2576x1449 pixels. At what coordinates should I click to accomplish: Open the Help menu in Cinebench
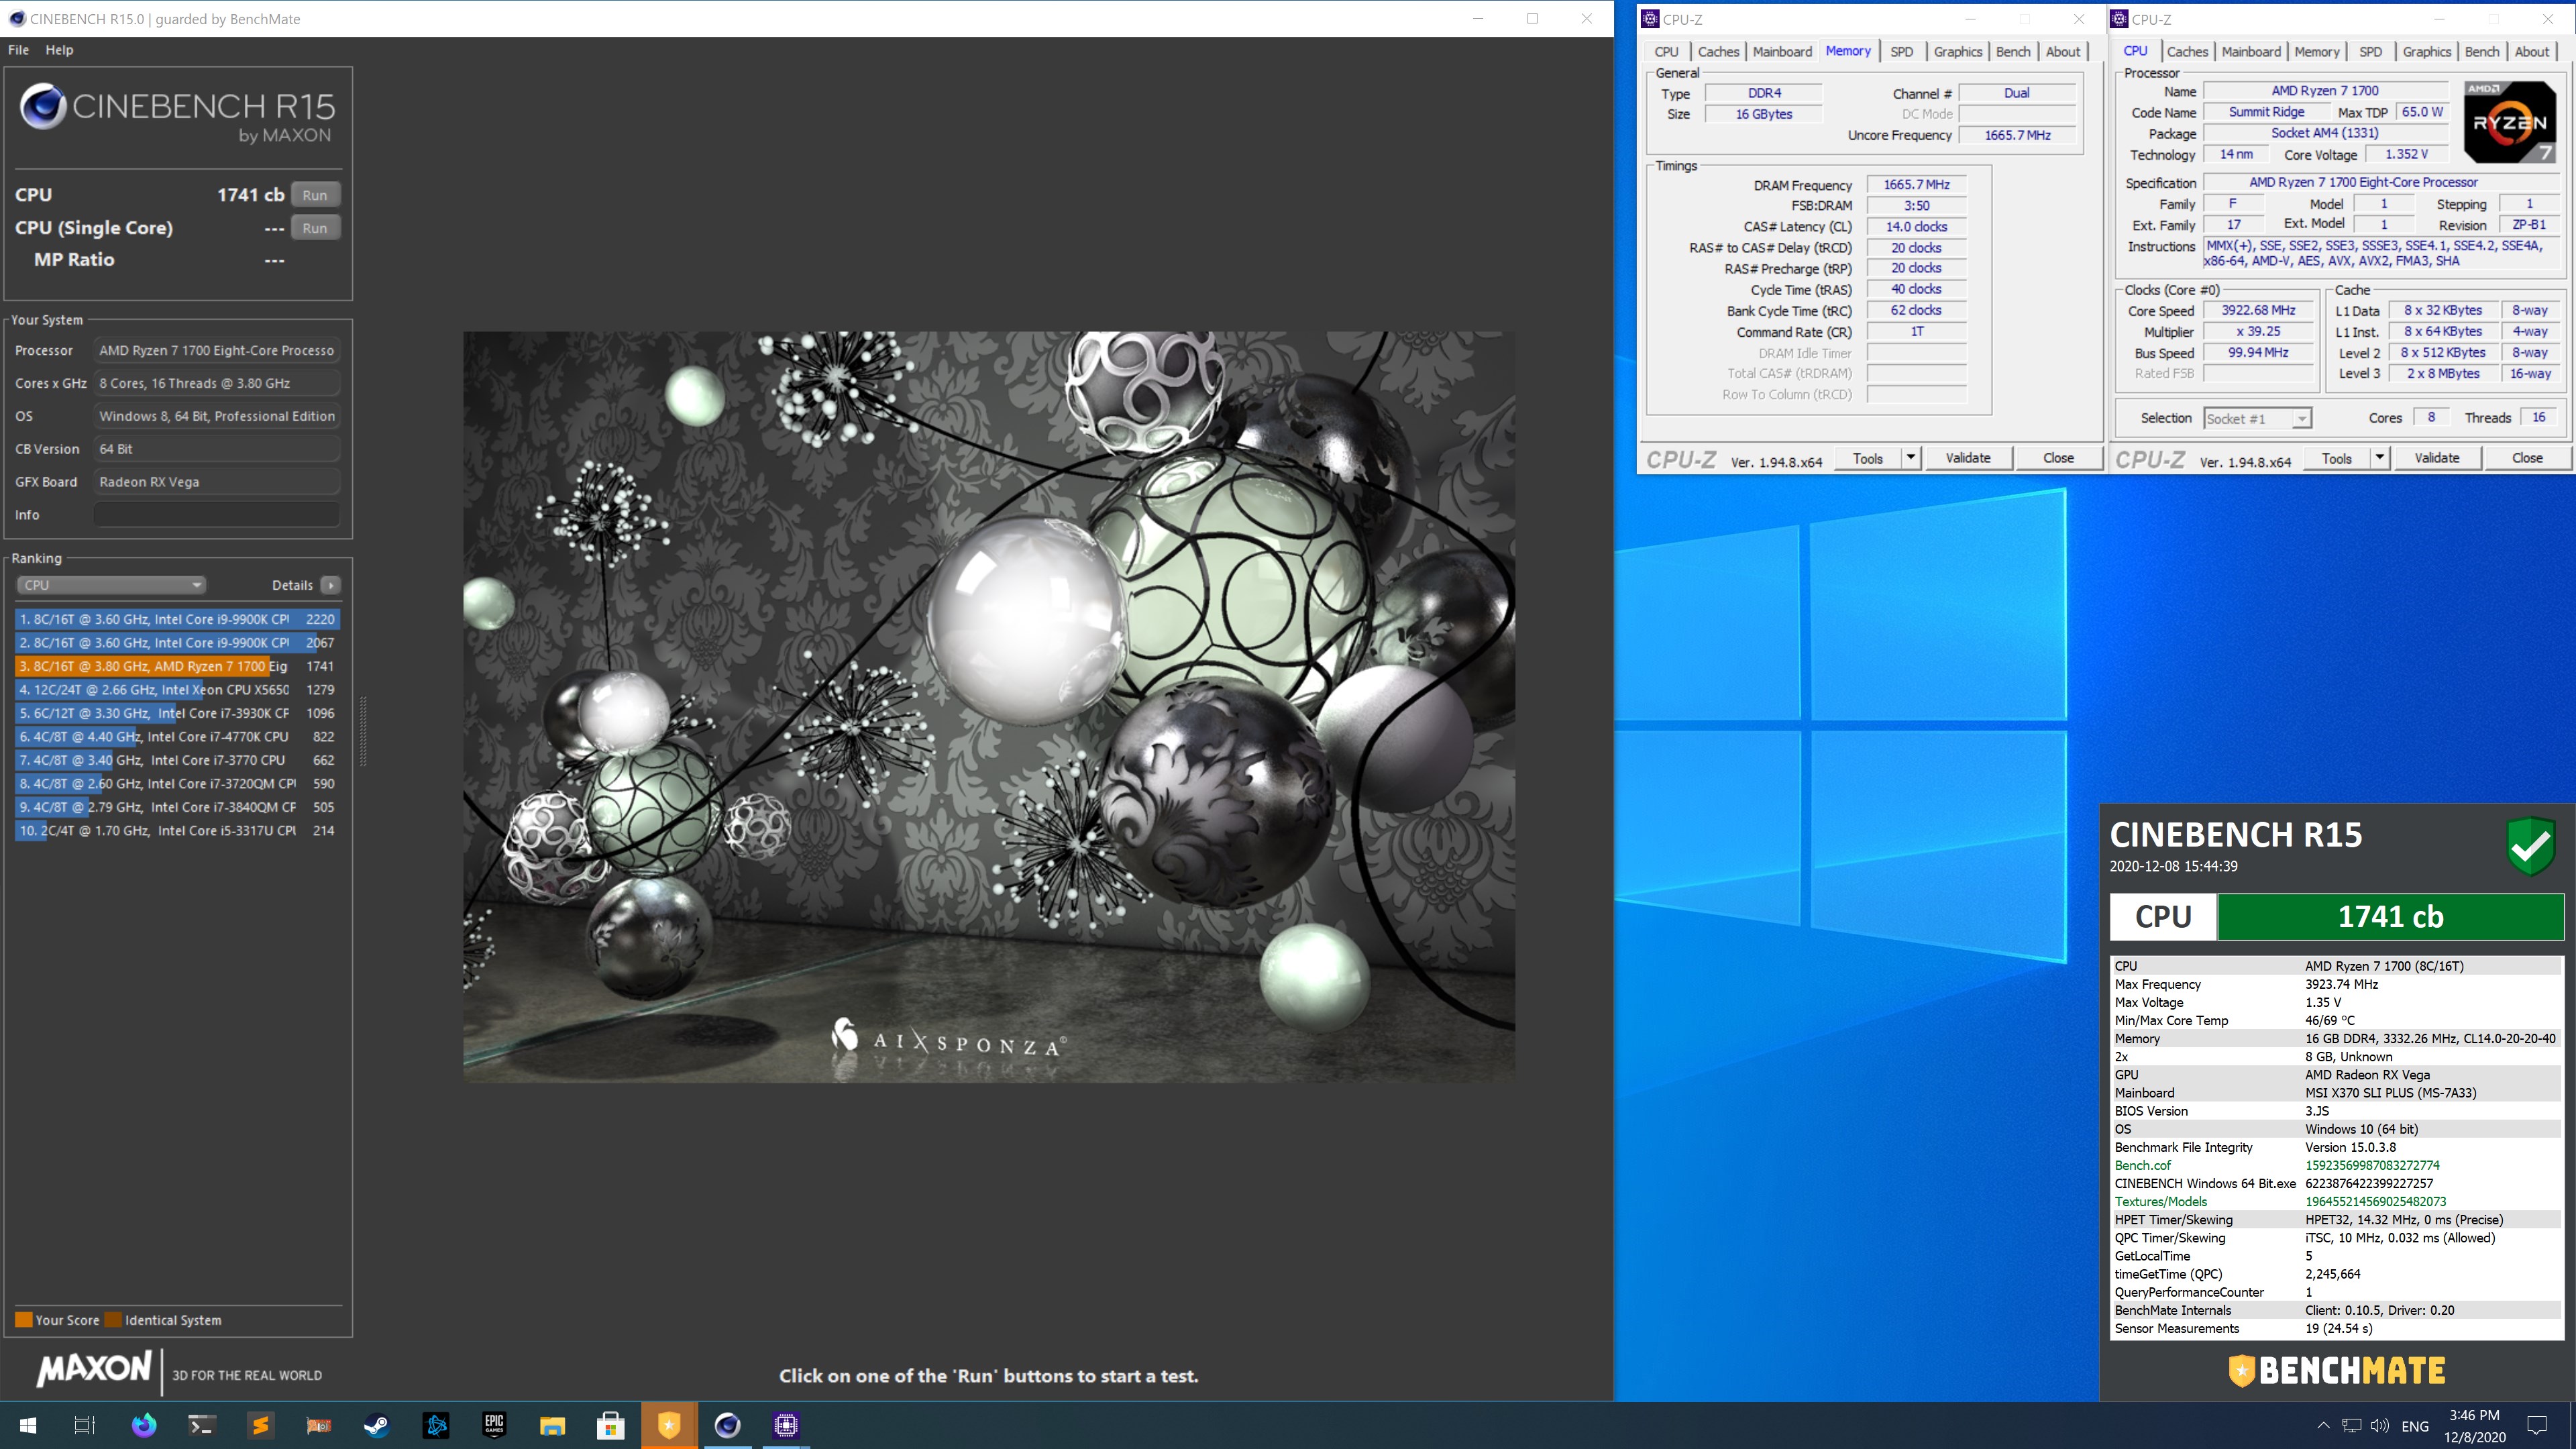pos(59,50)
